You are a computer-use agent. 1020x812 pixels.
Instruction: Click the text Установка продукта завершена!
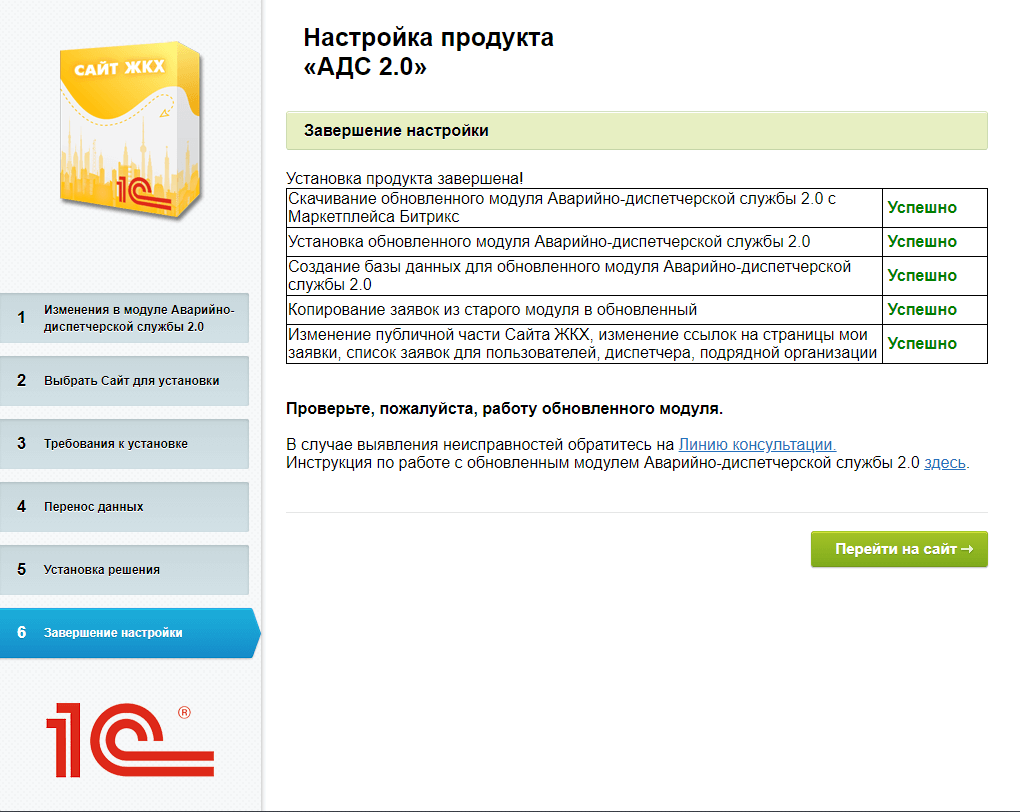[405, 178]
